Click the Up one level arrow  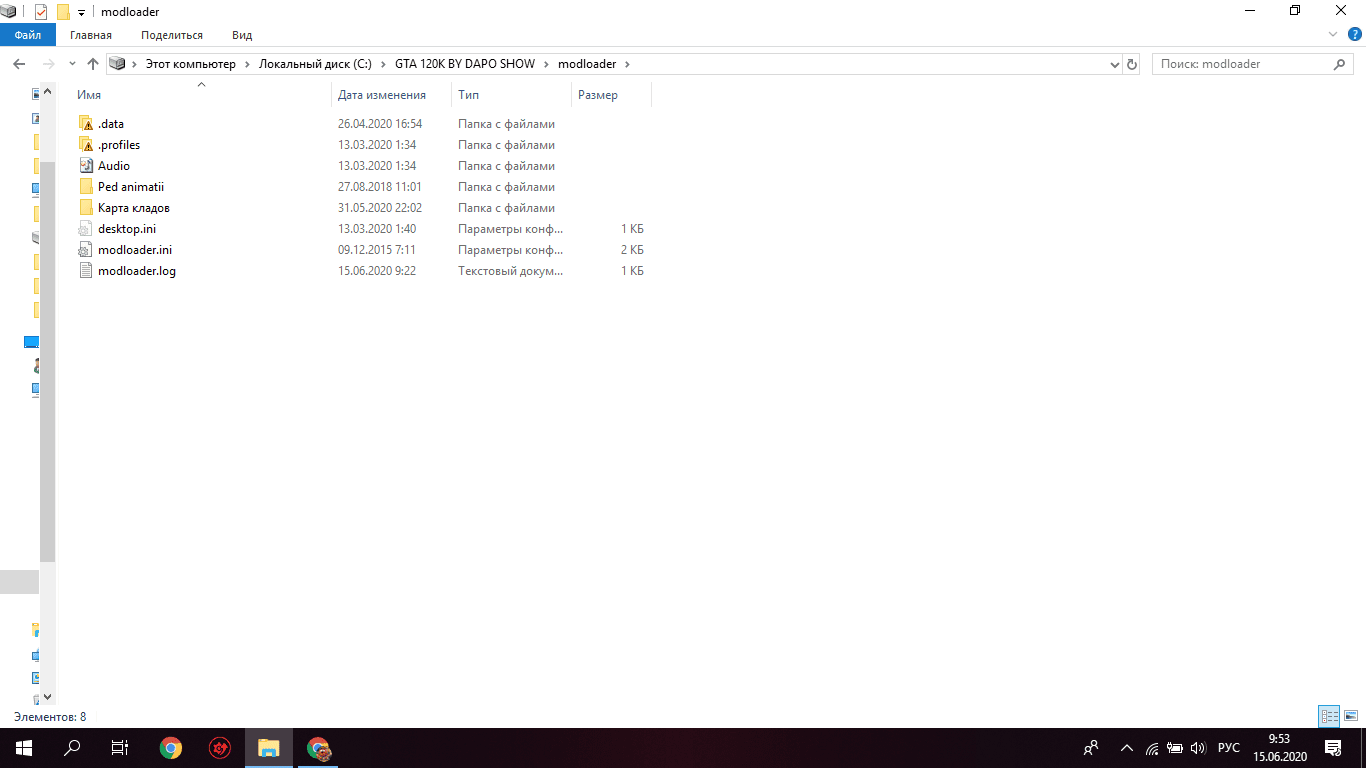tap(93, 64)
